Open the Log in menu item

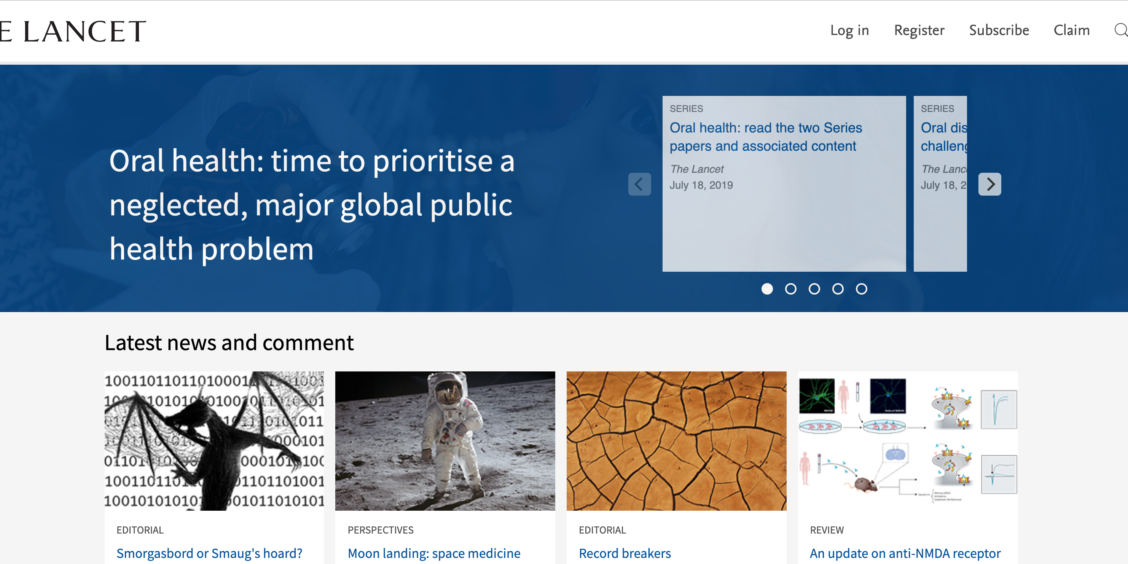coord(850,30)
